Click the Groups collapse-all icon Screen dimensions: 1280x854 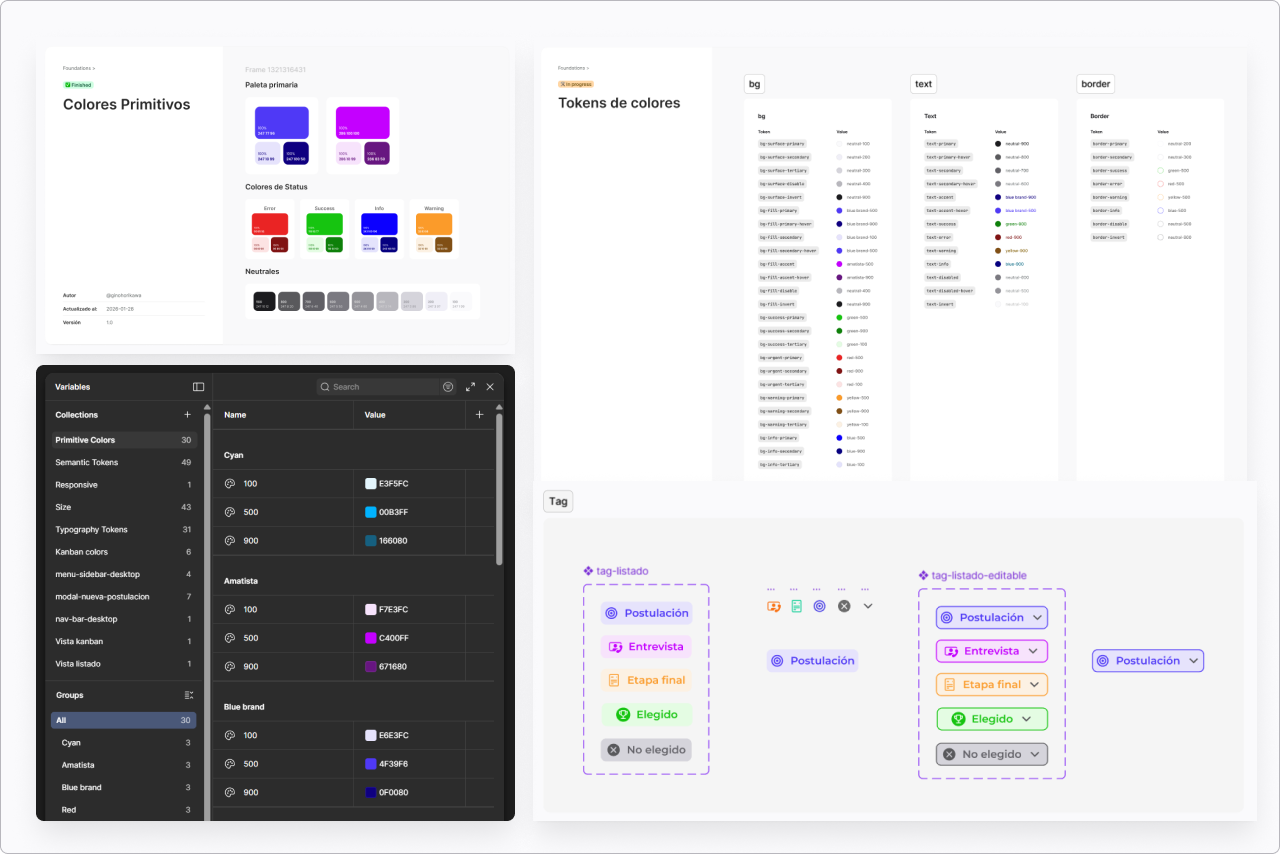tap(188, 695)
